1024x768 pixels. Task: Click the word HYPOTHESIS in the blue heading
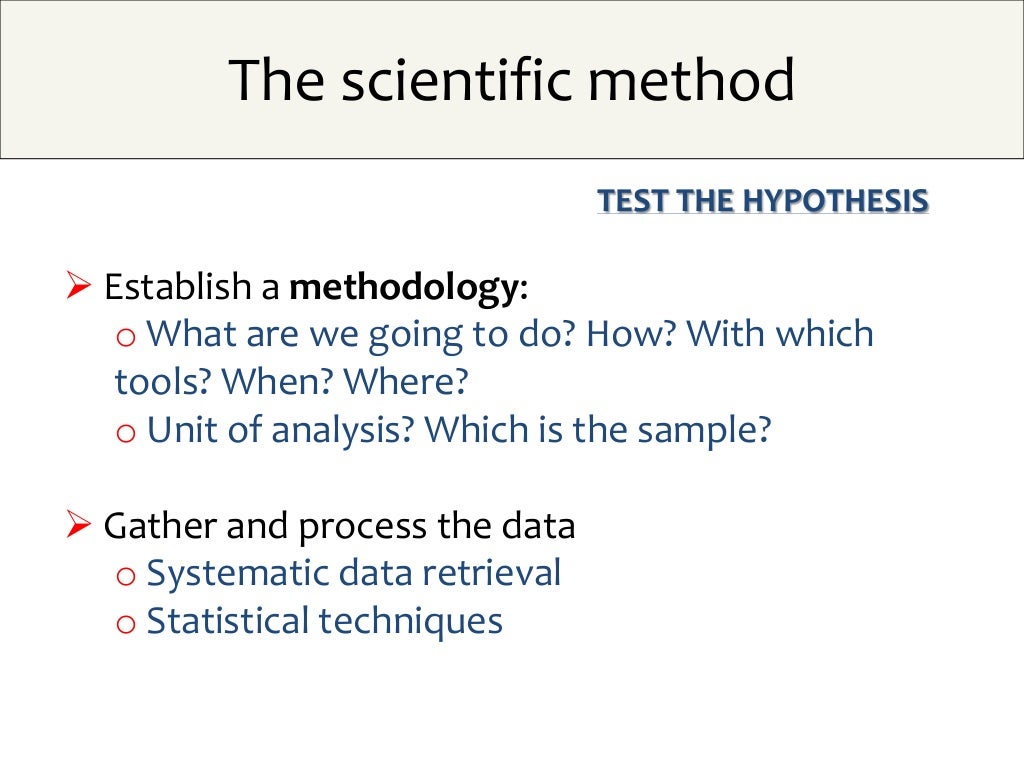pos(836,200)
